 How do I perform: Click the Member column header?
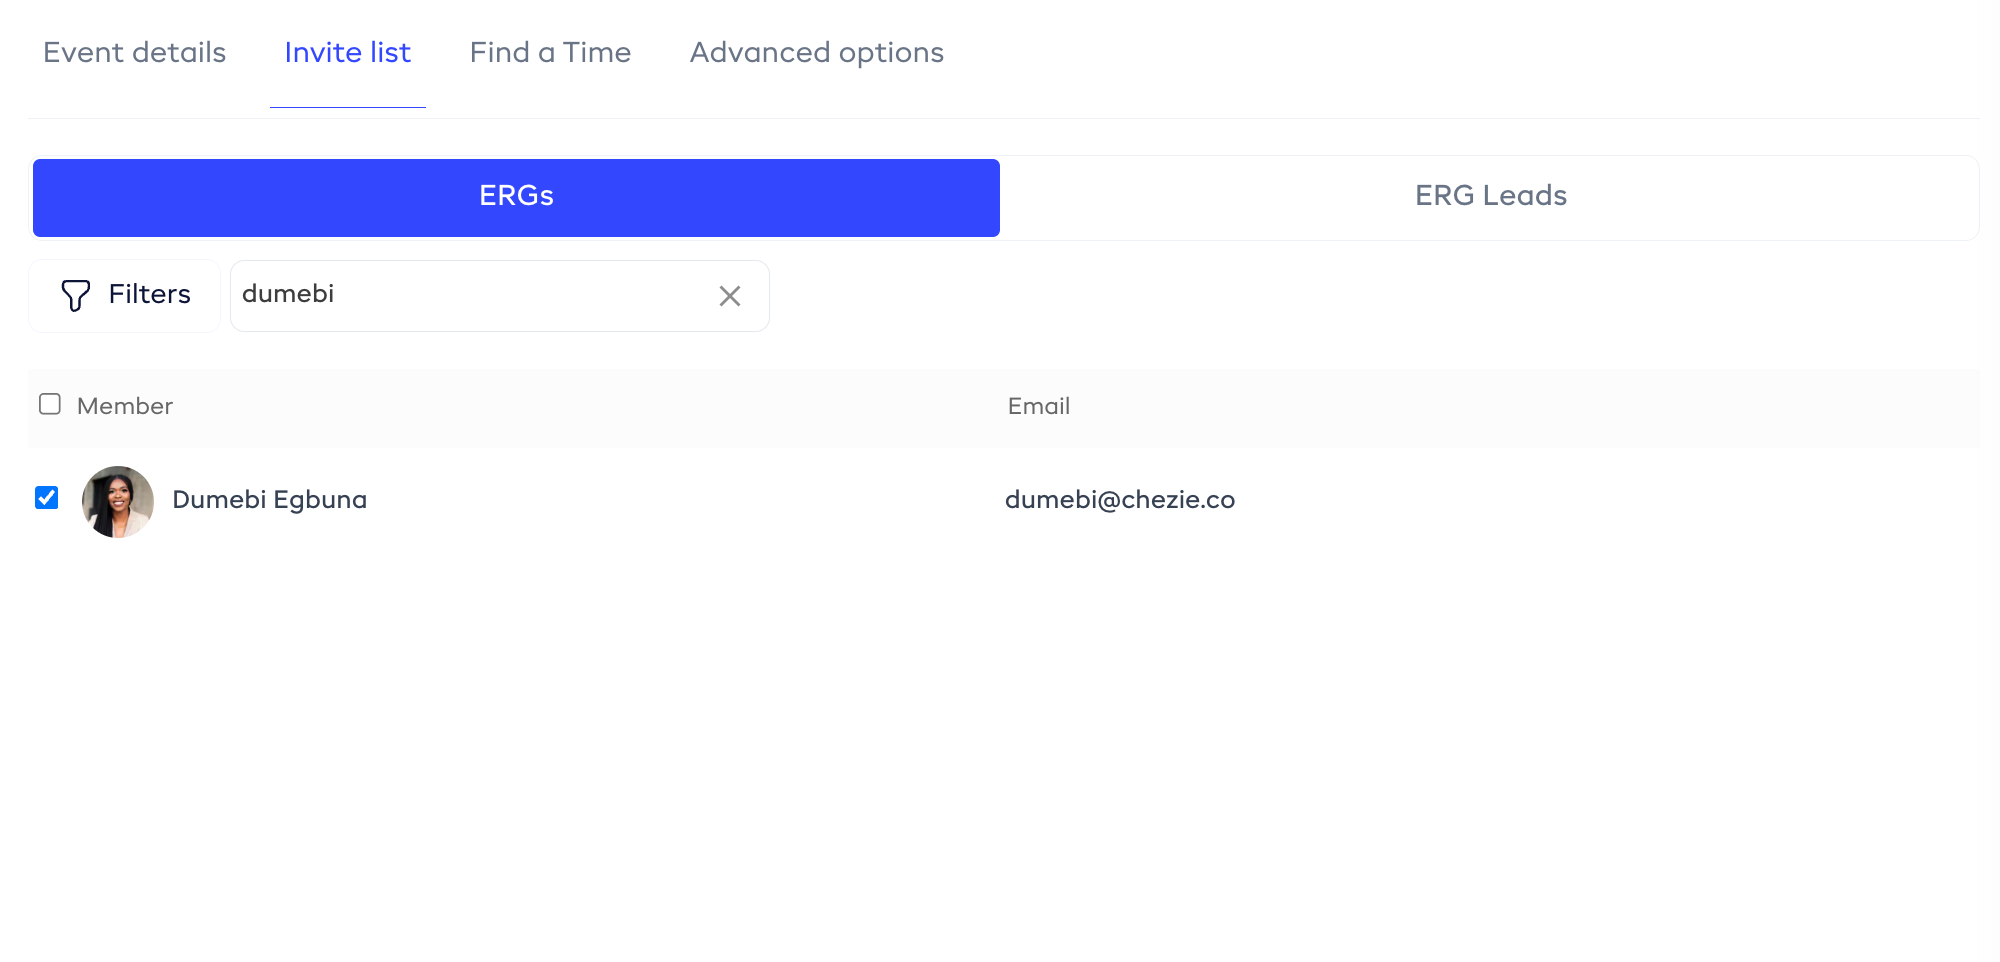click(x=125, y=406)
